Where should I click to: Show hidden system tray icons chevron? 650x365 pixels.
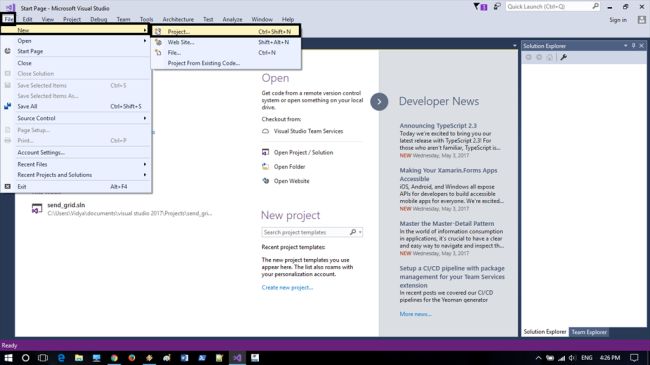click(538, 358)
